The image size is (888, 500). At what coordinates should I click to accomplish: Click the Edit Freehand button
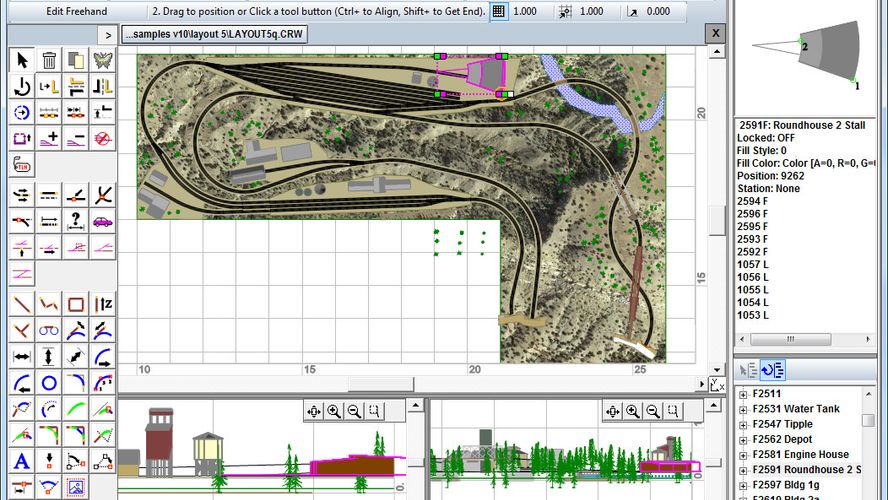coord(77,11)
